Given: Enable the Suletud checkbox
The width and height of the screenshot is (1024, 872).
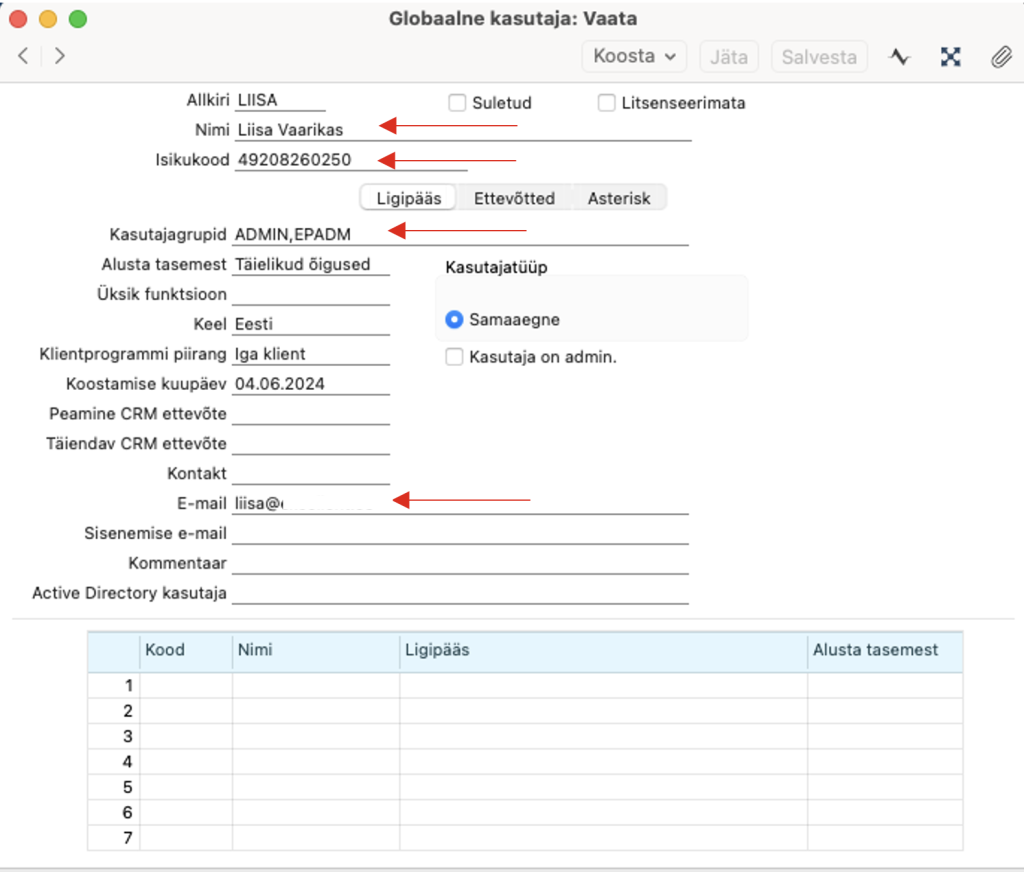Looking at the screenshot, I should coord(458,103).
